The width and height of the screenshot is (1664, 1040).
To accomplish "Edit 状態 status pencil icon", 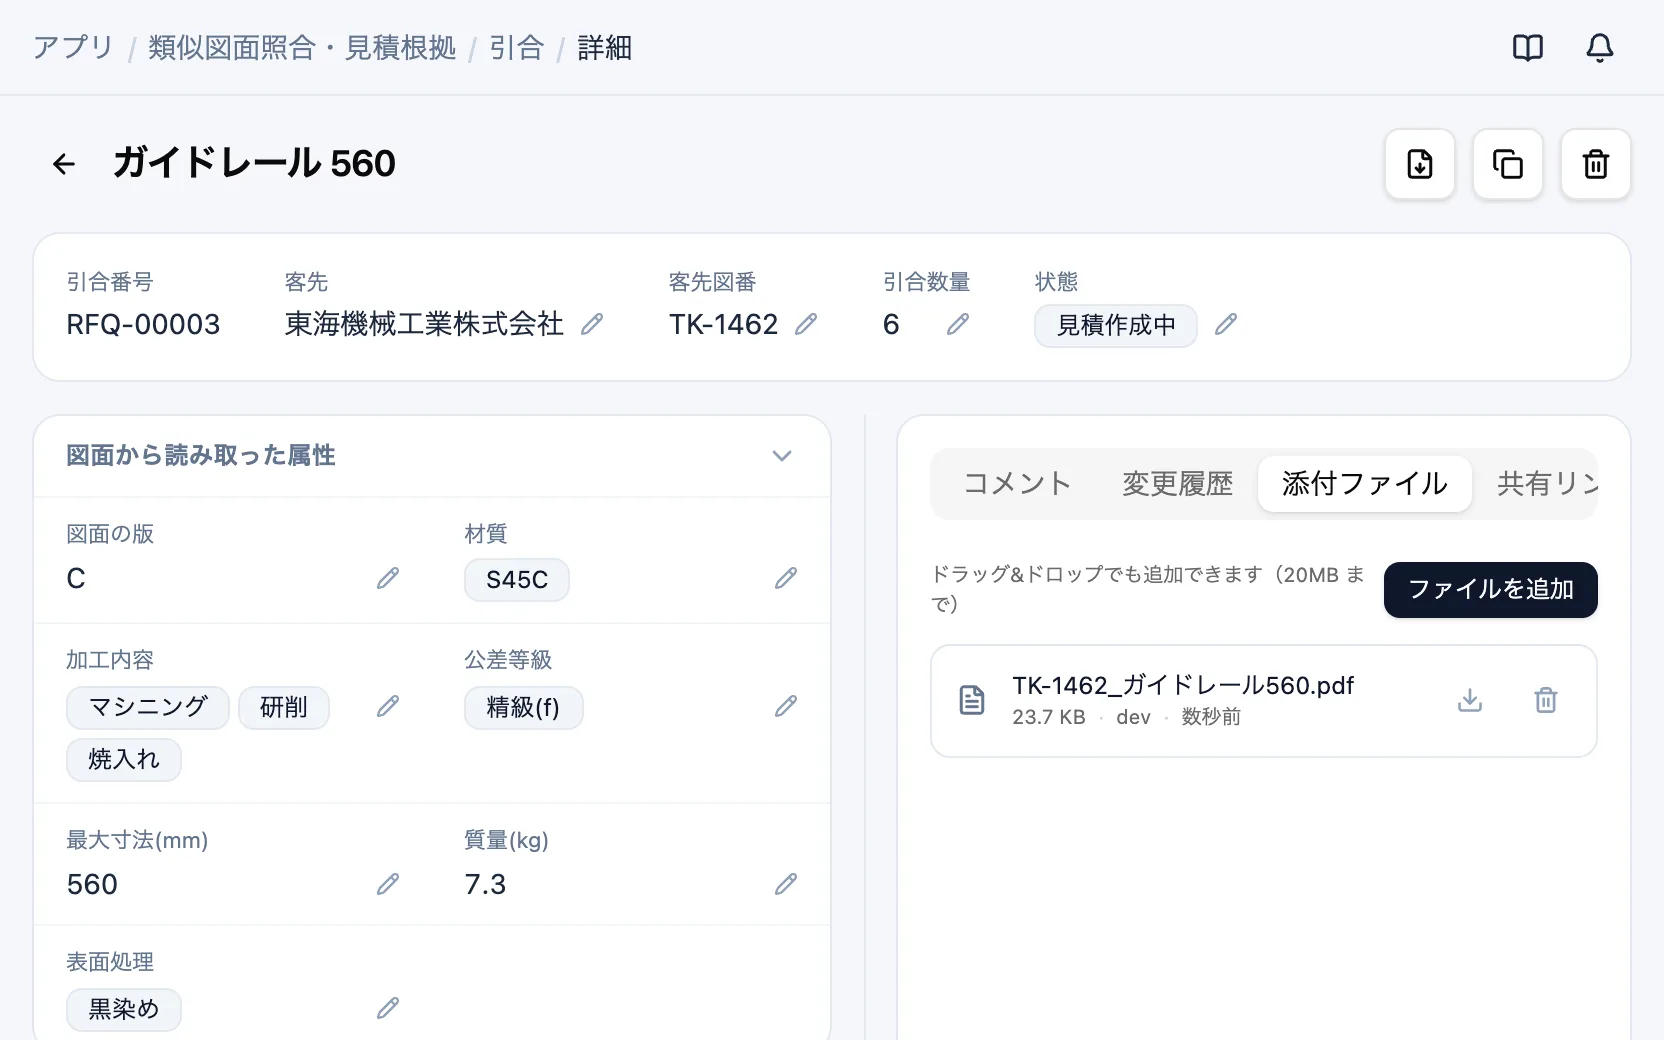I will coord(1226,324).
